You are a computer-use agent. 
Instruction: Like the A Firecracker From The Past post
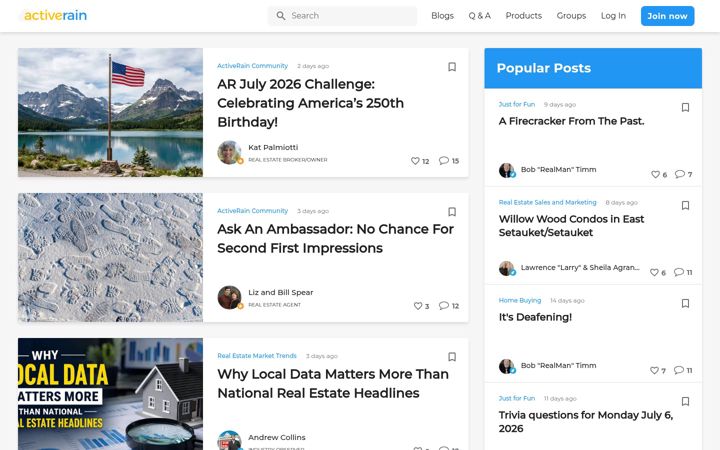(x=655, y=174)
